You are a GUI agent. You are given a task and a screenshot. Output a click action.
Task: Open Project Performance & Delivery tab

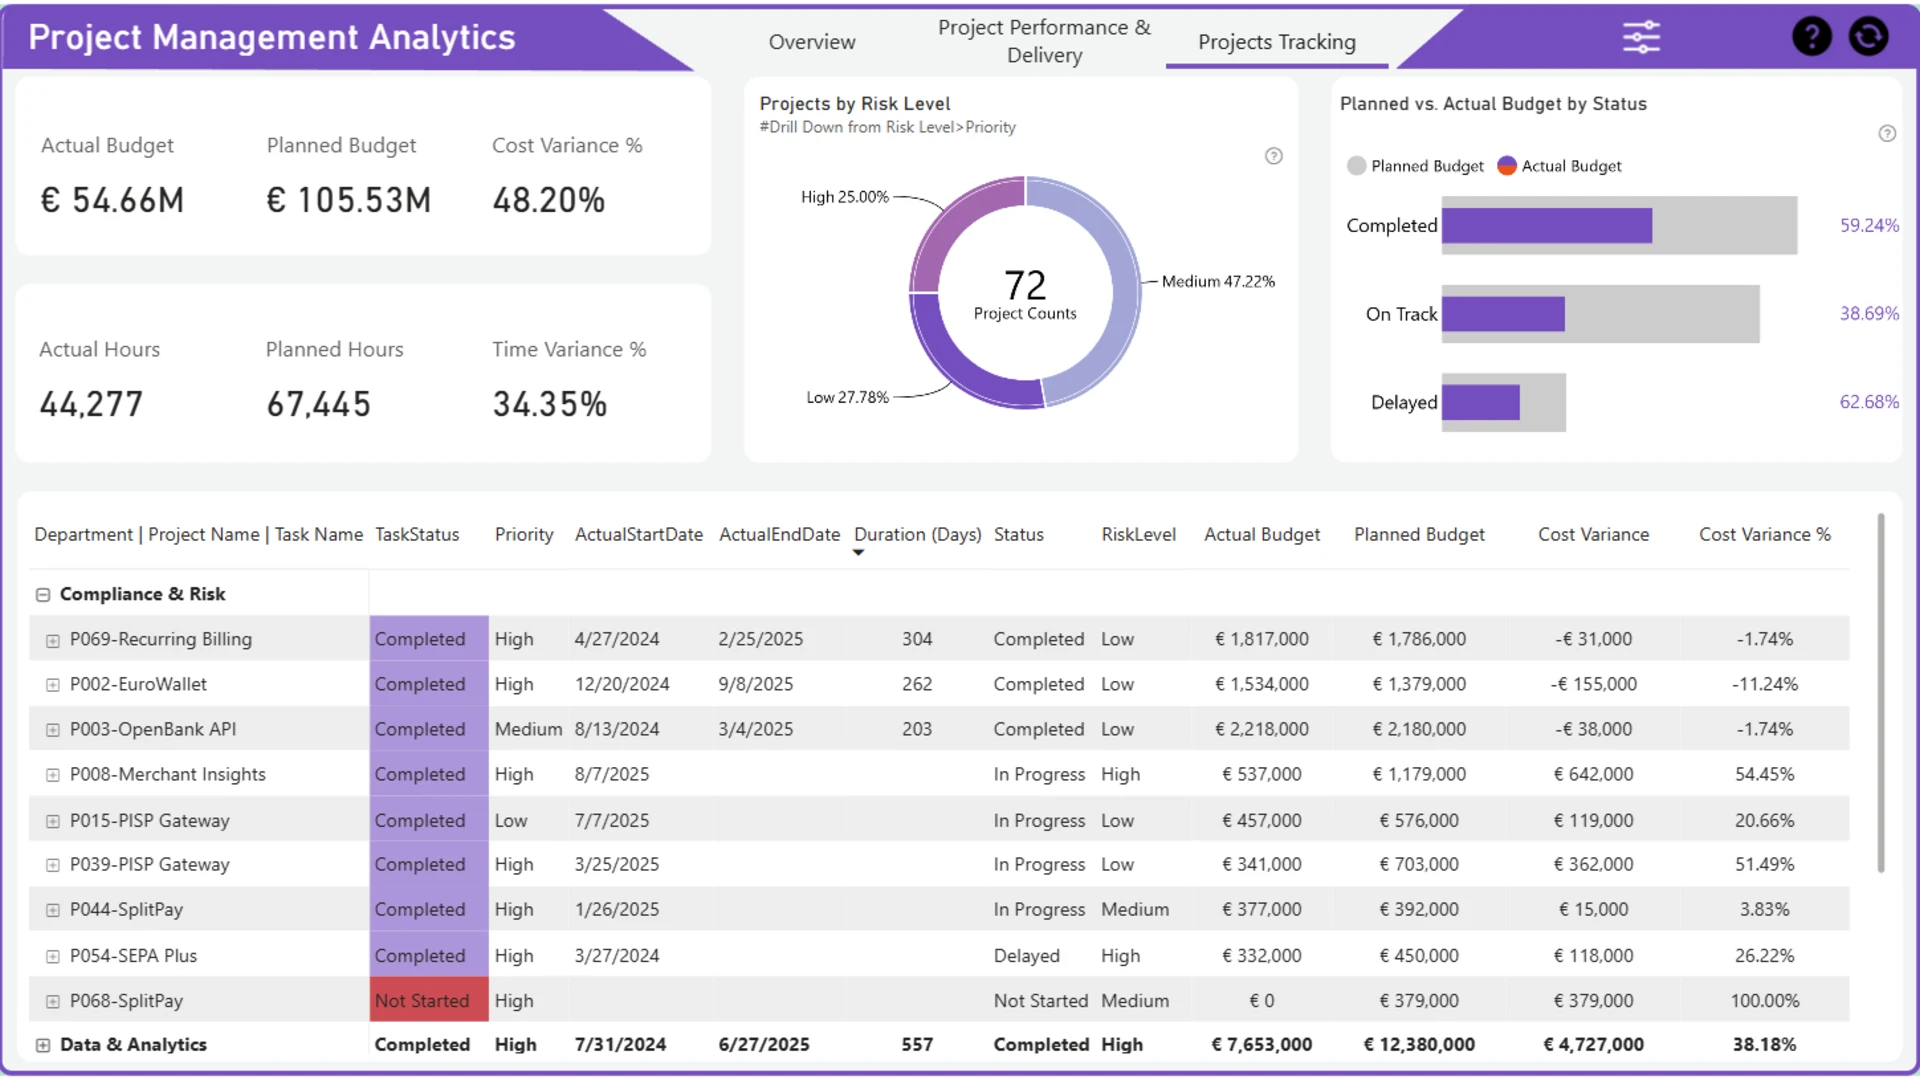pyautogui.click(x=1044, y=42)
